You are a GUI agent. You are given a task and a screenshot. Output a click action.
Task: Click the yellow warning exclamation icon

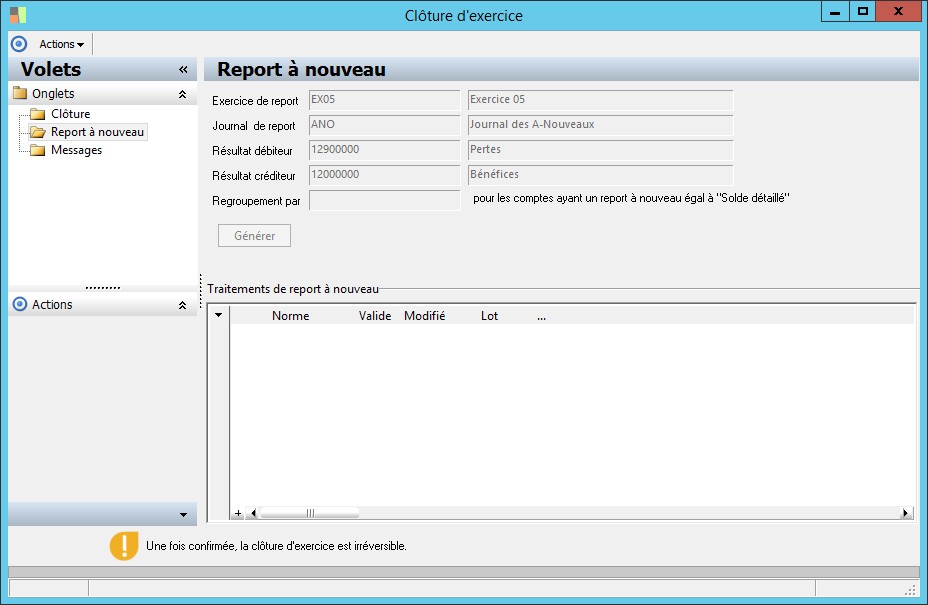pyautogui.click(x=124, y=546)
